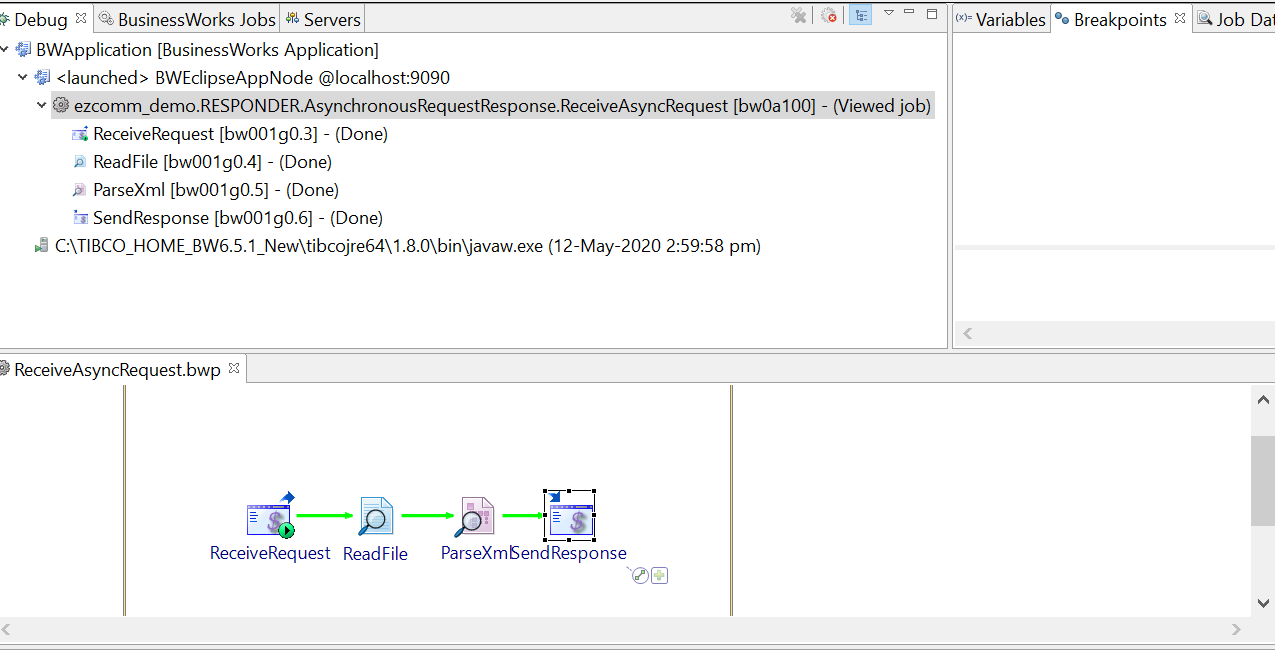Screen dimensions: 1275x650
Task: Click the editor horizontal scrollbar left arrow
Action: (7, 630)
